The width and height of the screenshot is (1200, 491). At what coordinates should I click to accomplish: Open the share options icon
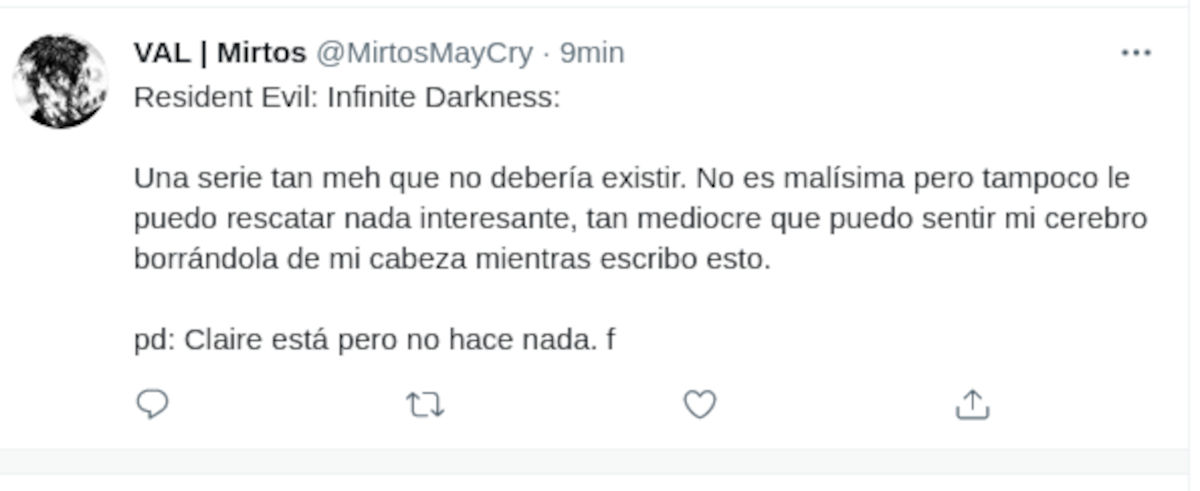point(972,404)
